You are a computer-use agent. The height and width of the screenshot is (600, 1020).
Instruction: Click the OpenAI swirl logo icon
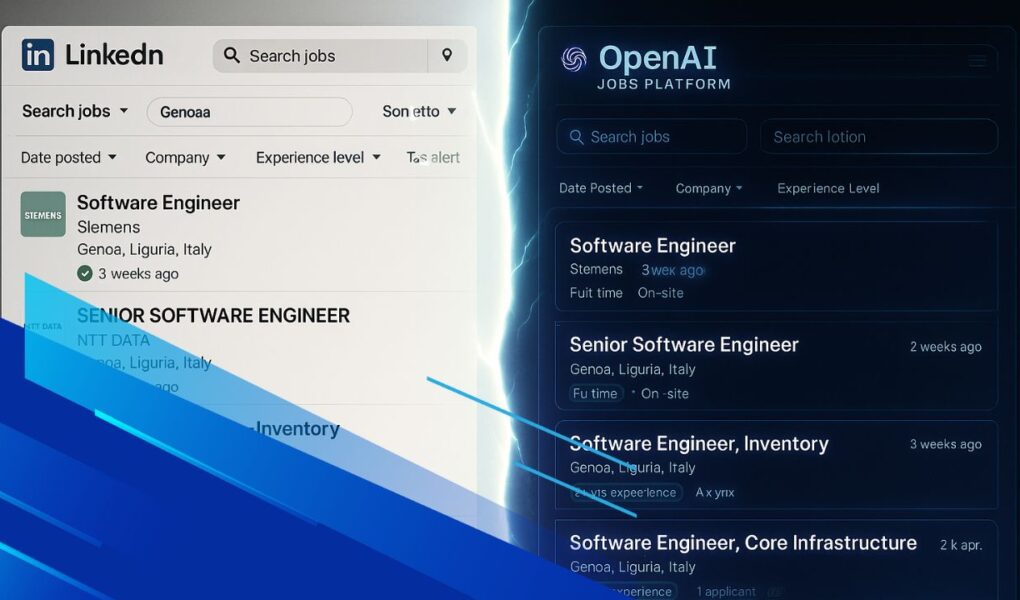[x=574, y=59]
